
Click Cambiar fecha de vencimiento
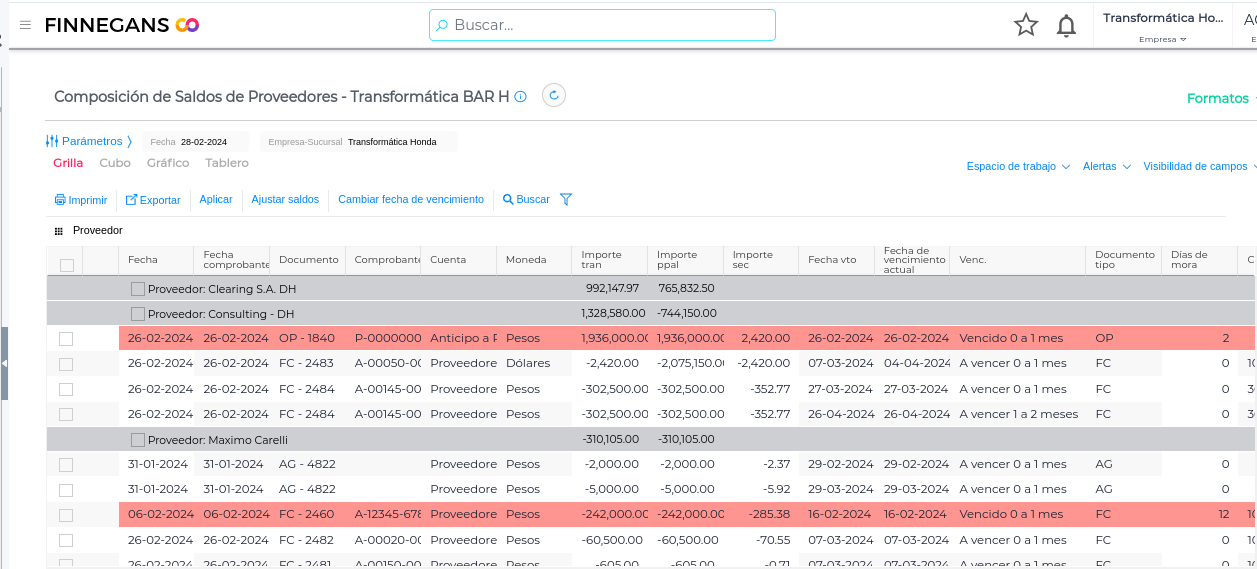tap(411, 200)
